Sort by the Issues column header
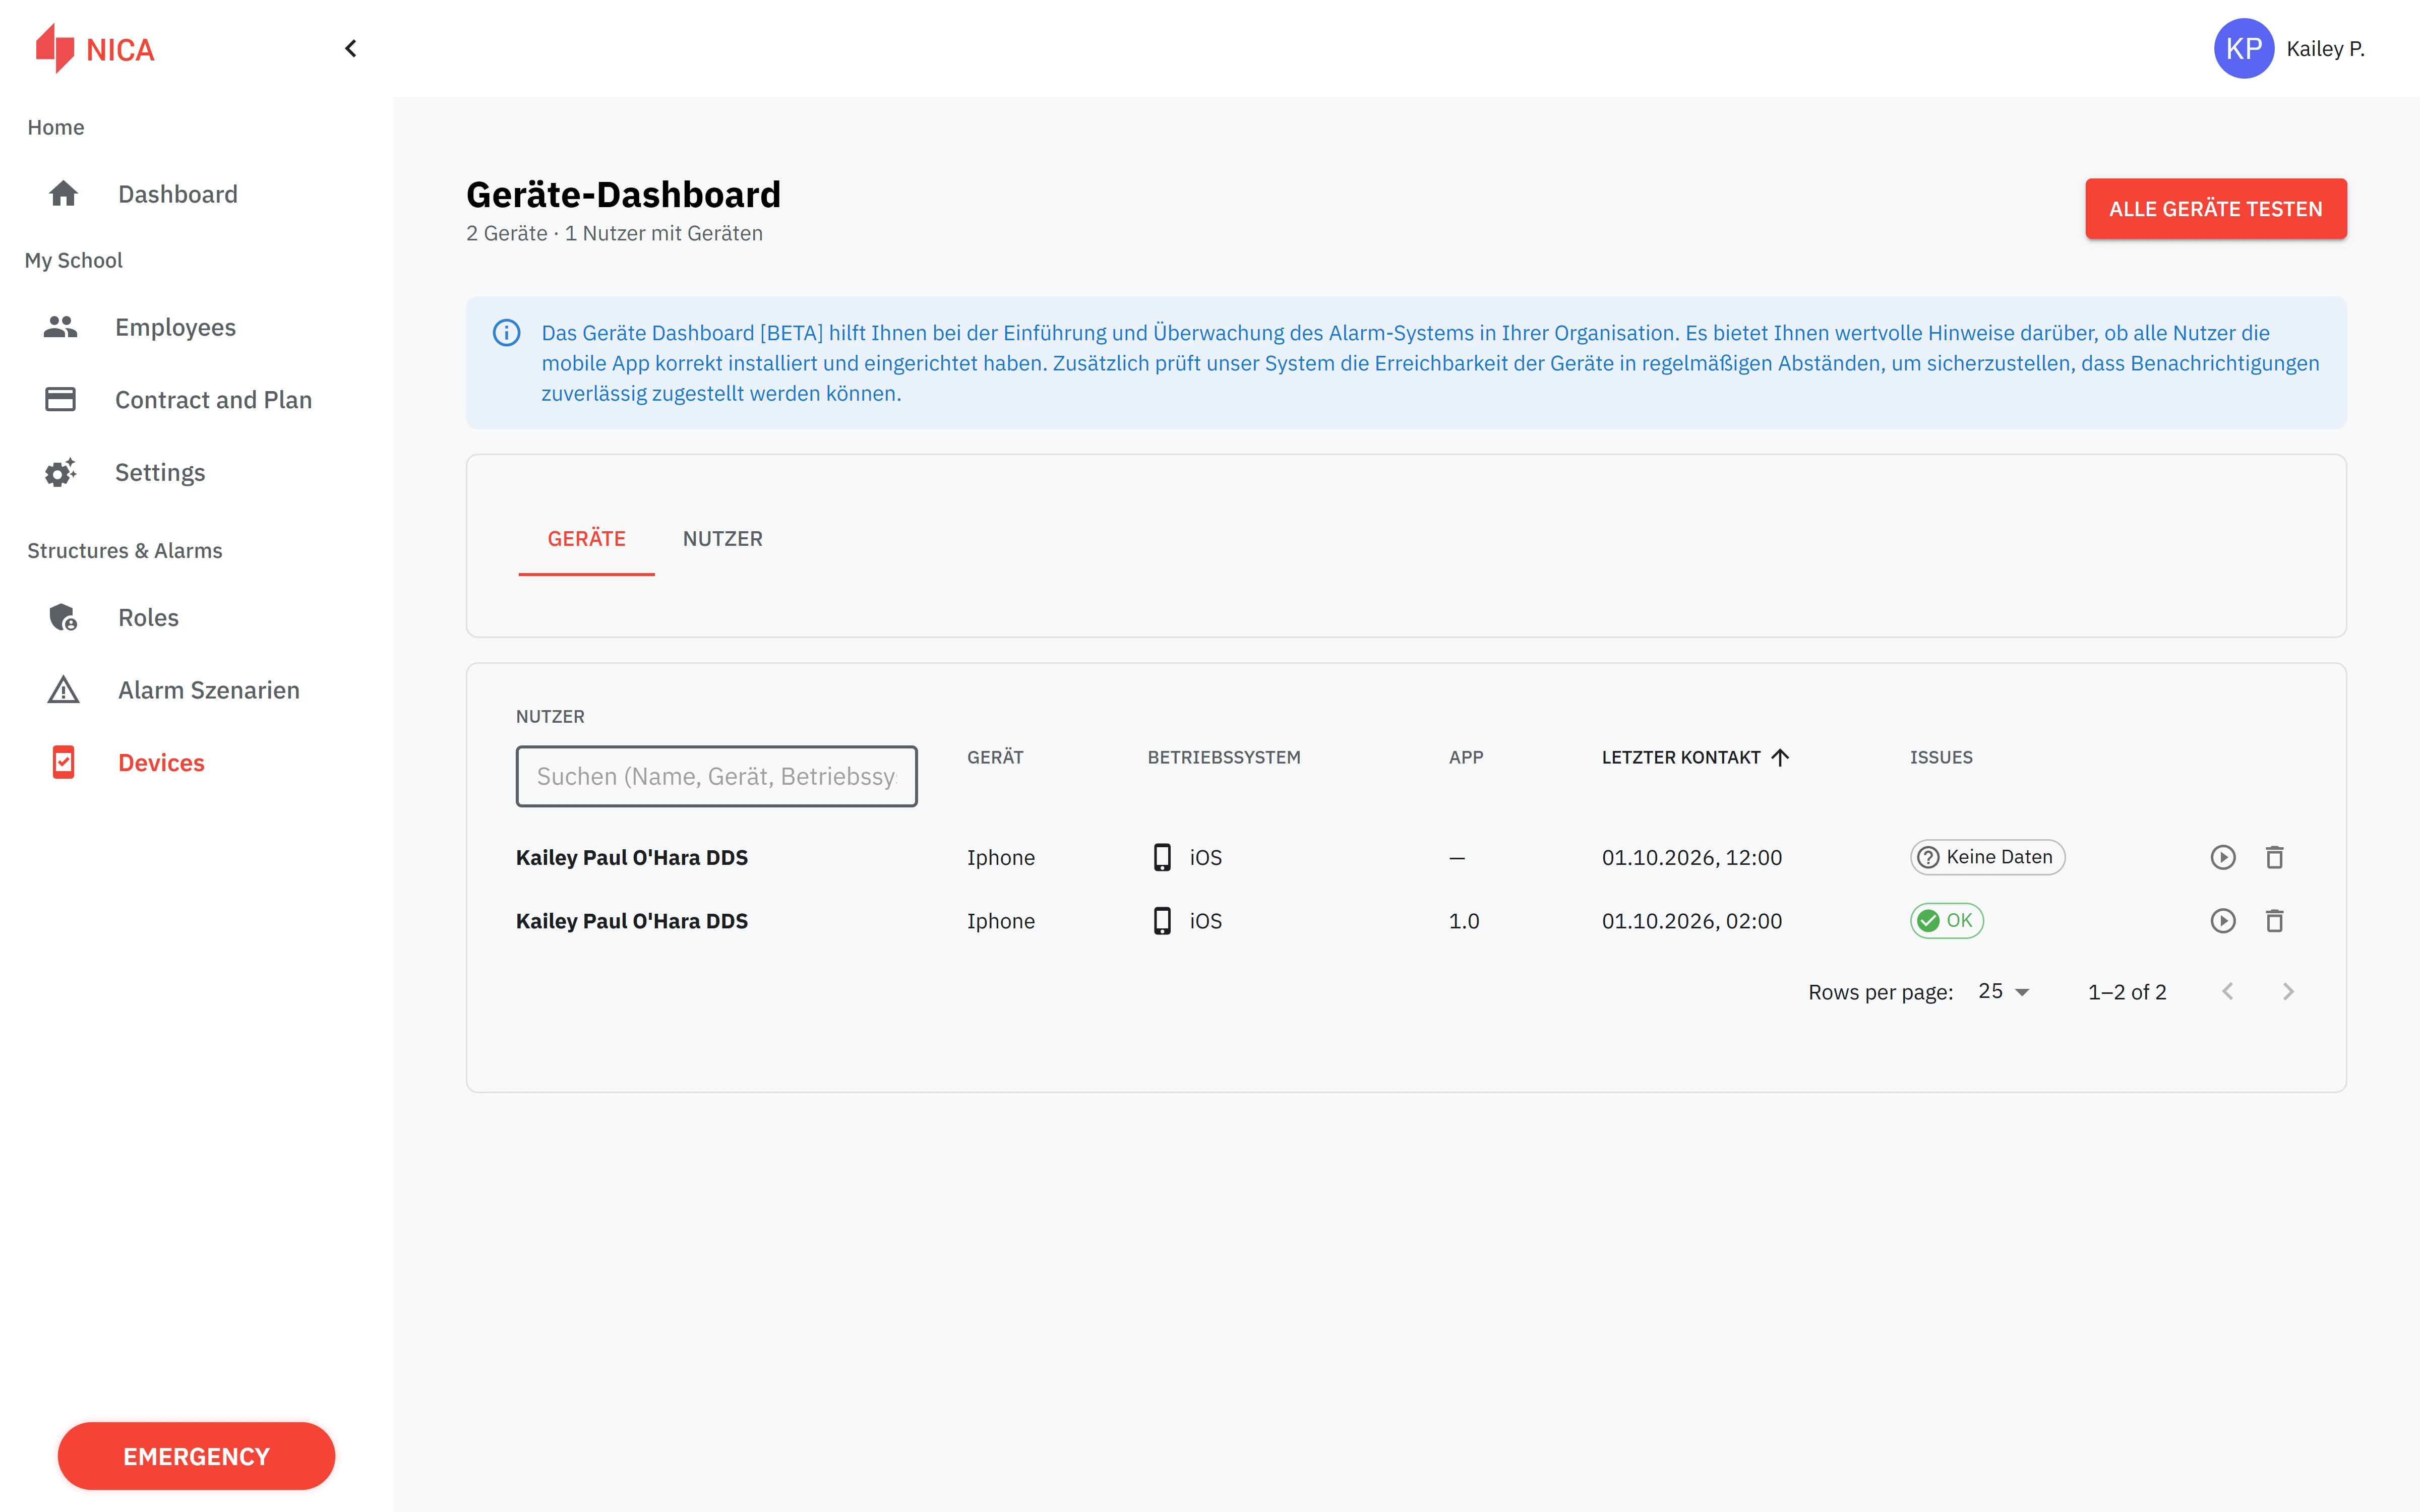Screen dimensions: 2420x1512 tap(1941, 757)
